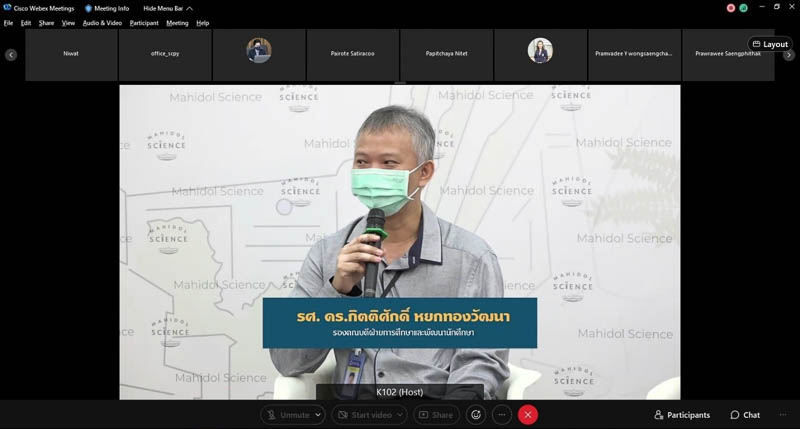
Task: Click the Meeting Info shield icon
Action: click(88, 8)
